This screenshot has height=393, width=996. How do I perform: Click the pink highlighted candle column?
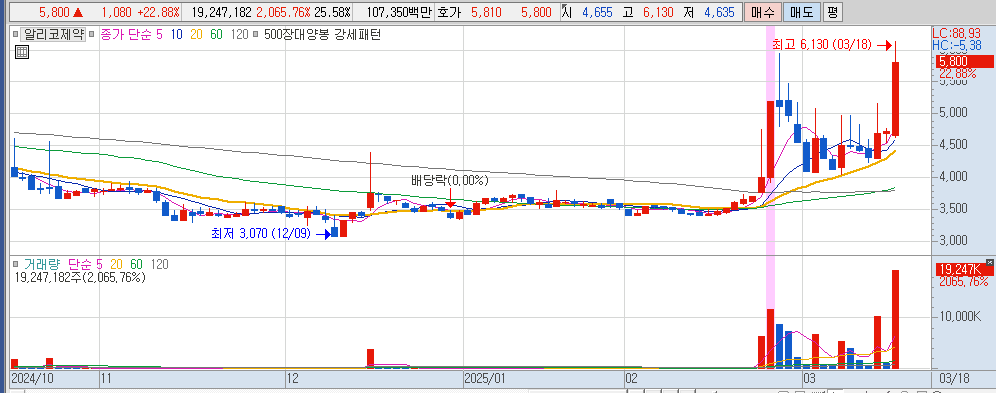pos(770,197)
